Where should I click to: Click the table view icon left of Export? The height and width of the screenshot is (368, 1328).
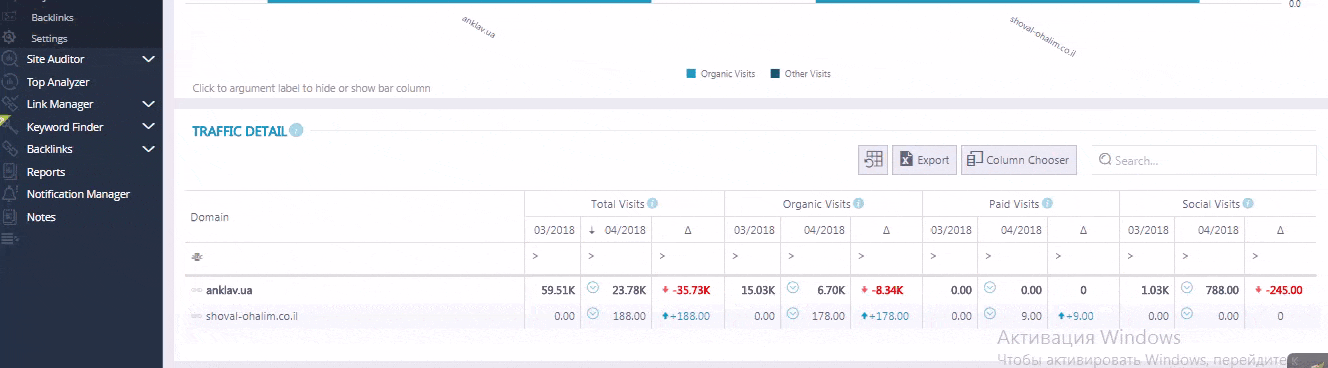(x=873, y=159)
